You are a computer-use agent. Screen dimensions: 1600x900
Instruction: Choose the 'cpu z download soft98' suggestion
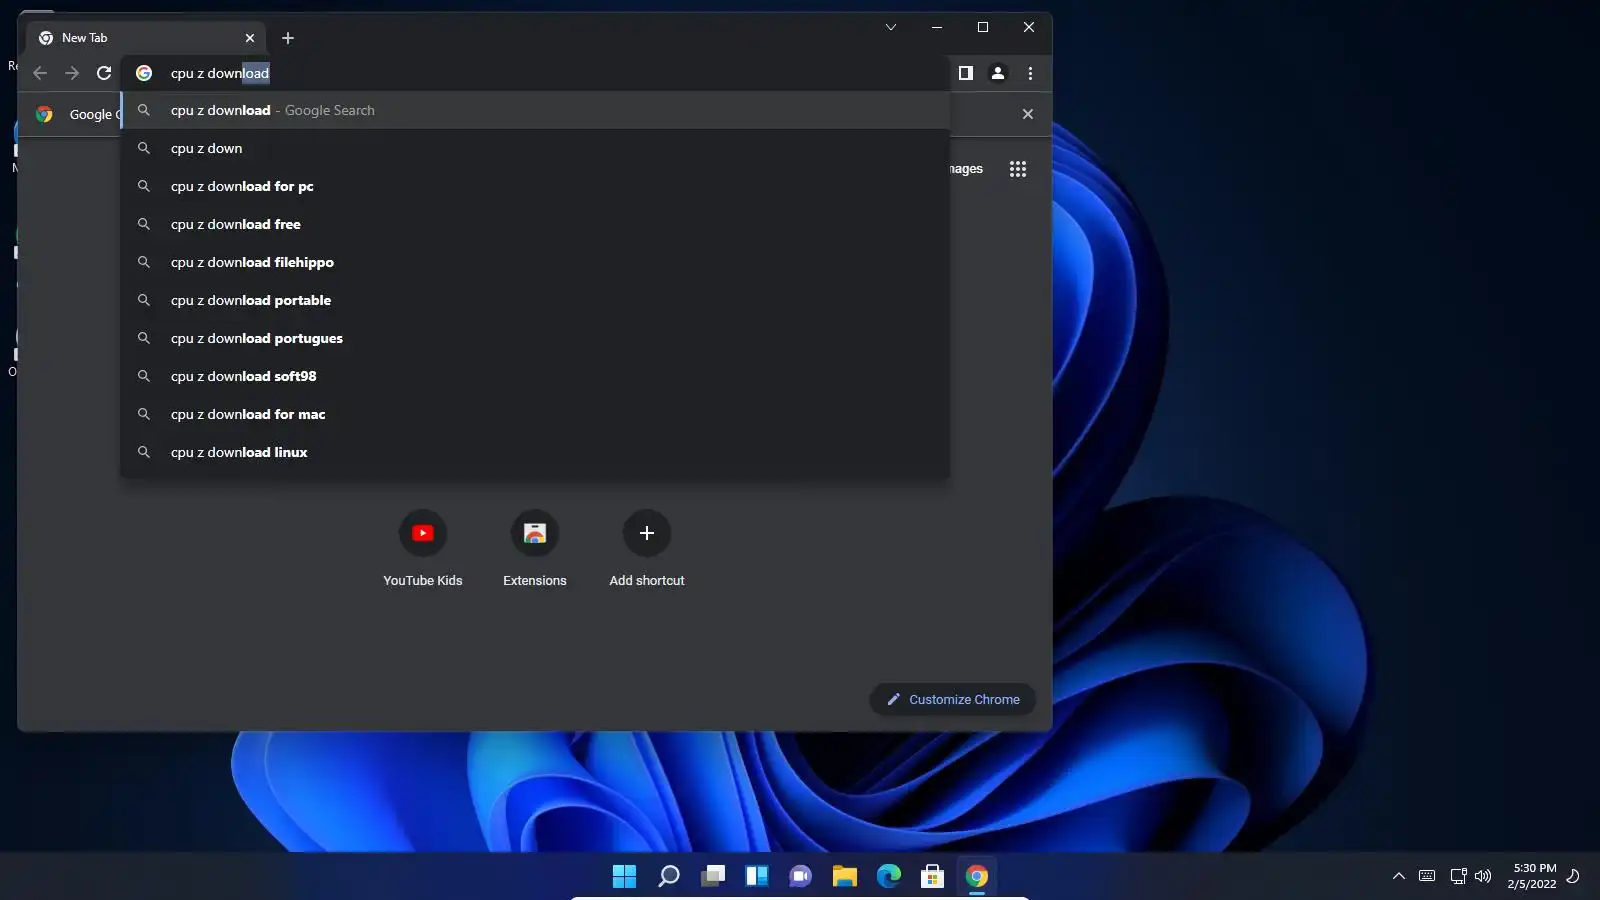point(535,376)
